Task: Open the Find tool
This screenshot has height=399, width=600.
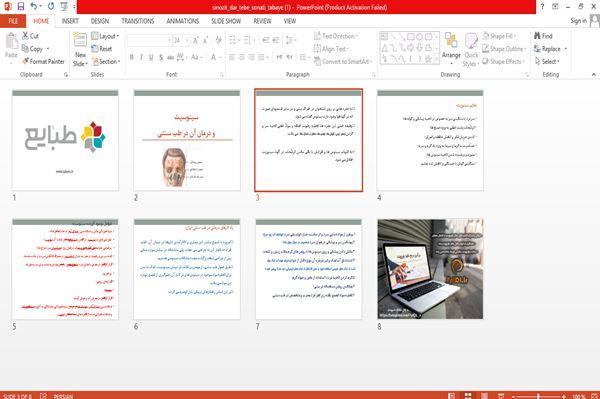Action: coord(543,36)
